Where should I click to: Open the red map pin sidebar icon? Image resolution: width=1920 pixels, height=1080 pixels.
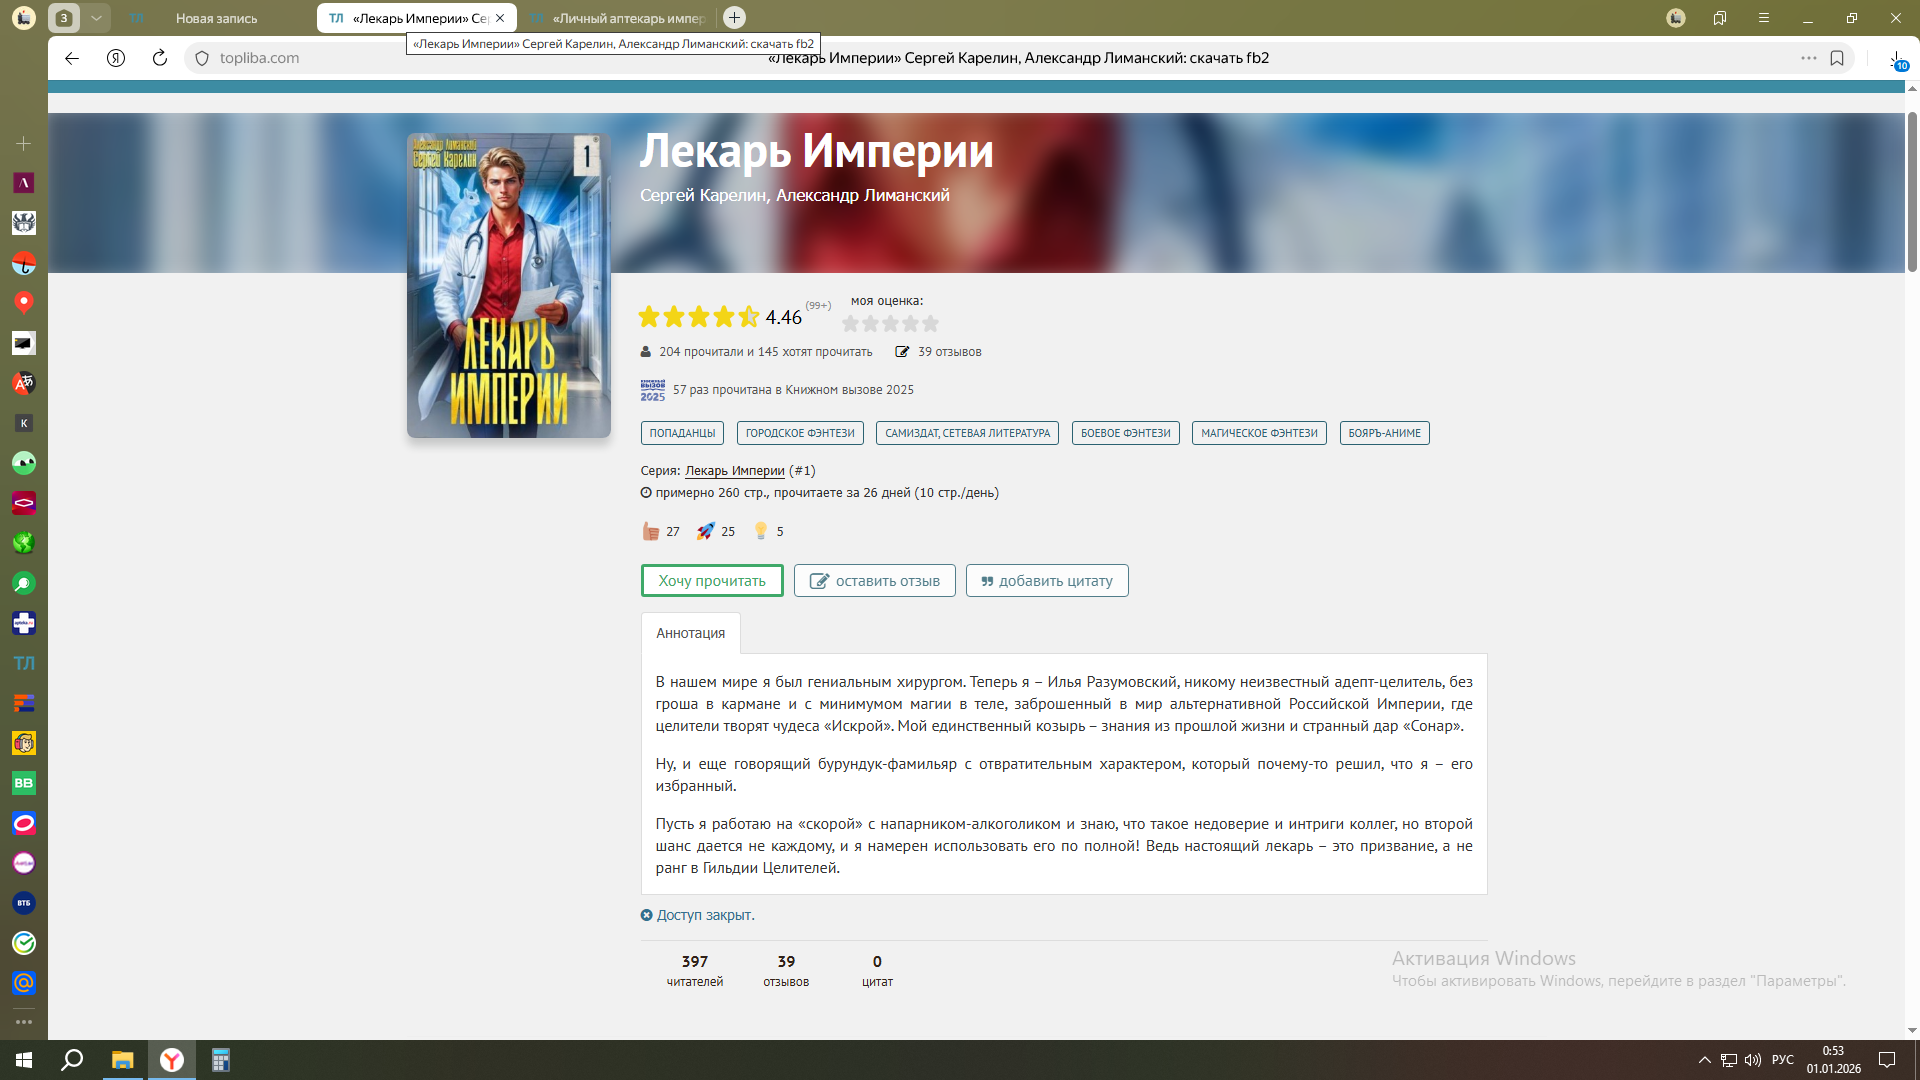(x=24, y=302)
